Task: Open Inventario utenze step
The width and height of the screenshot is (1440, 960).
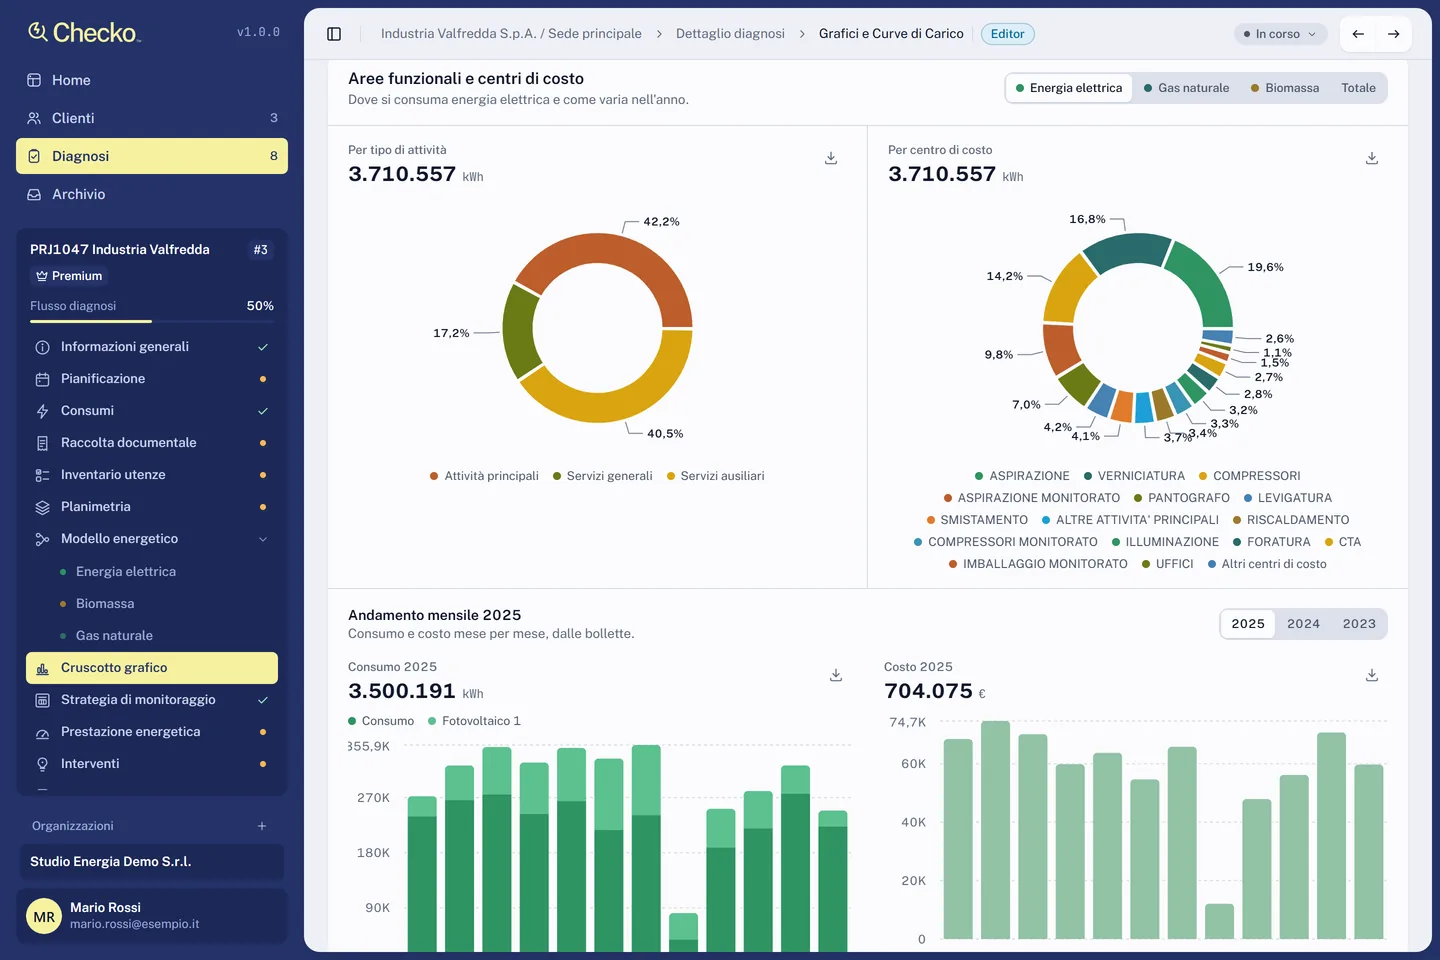Action: click(x=152, y=475)
